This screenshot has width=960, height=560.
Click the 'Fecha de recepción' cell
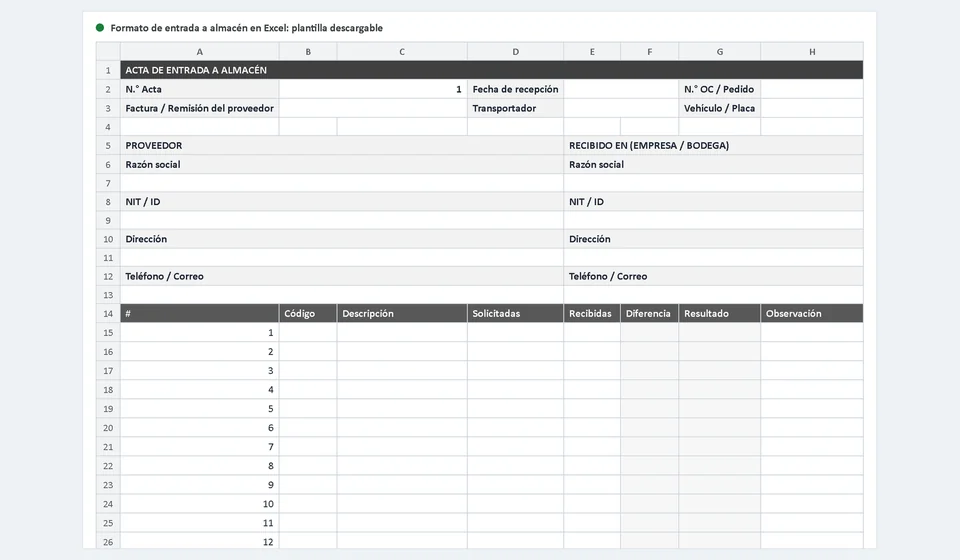[x=516, y=89]
